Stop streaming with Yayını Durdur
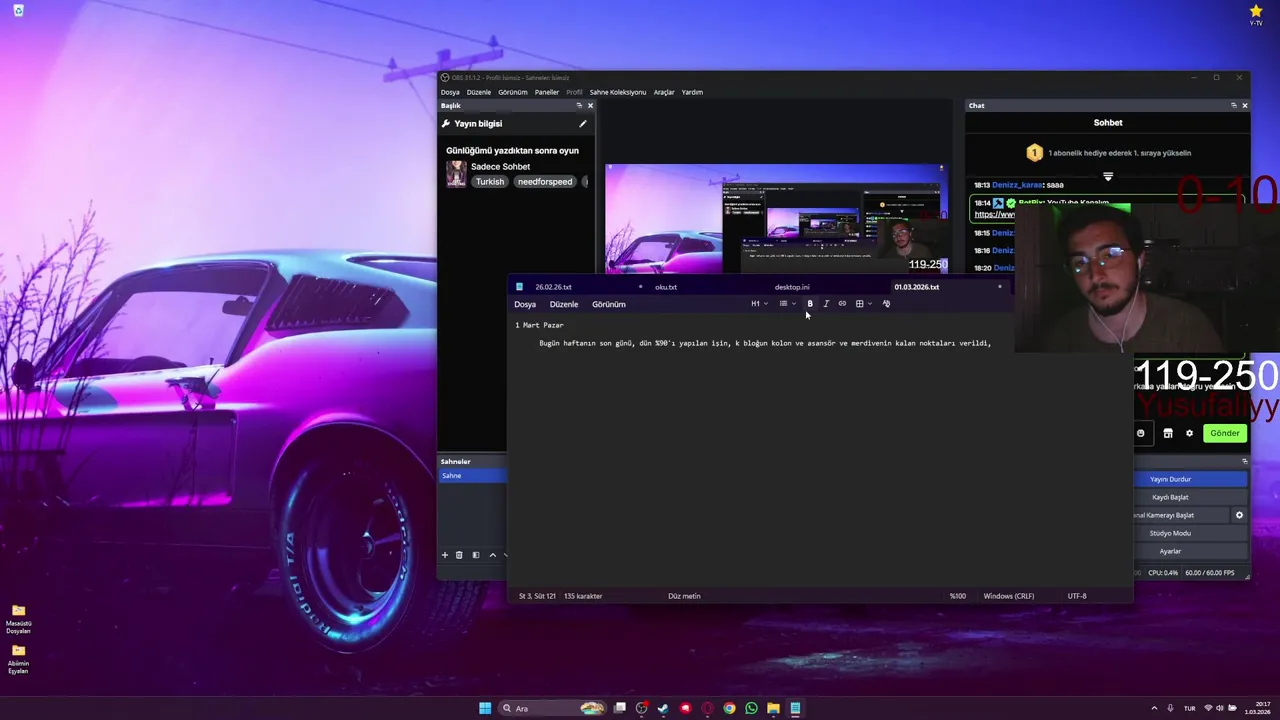This screenshot has width=1280, height=720. 1190,479
